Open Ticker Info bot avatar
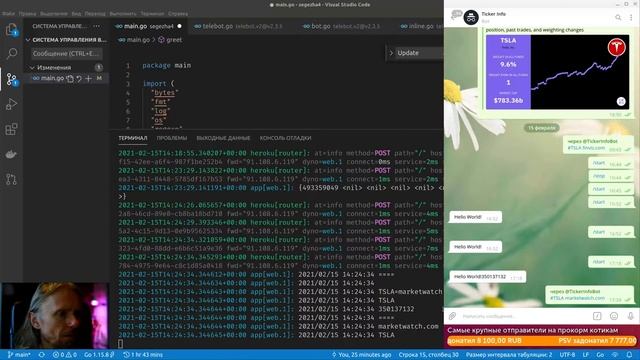This screenshot has height=360, width=640. (471, 18)
